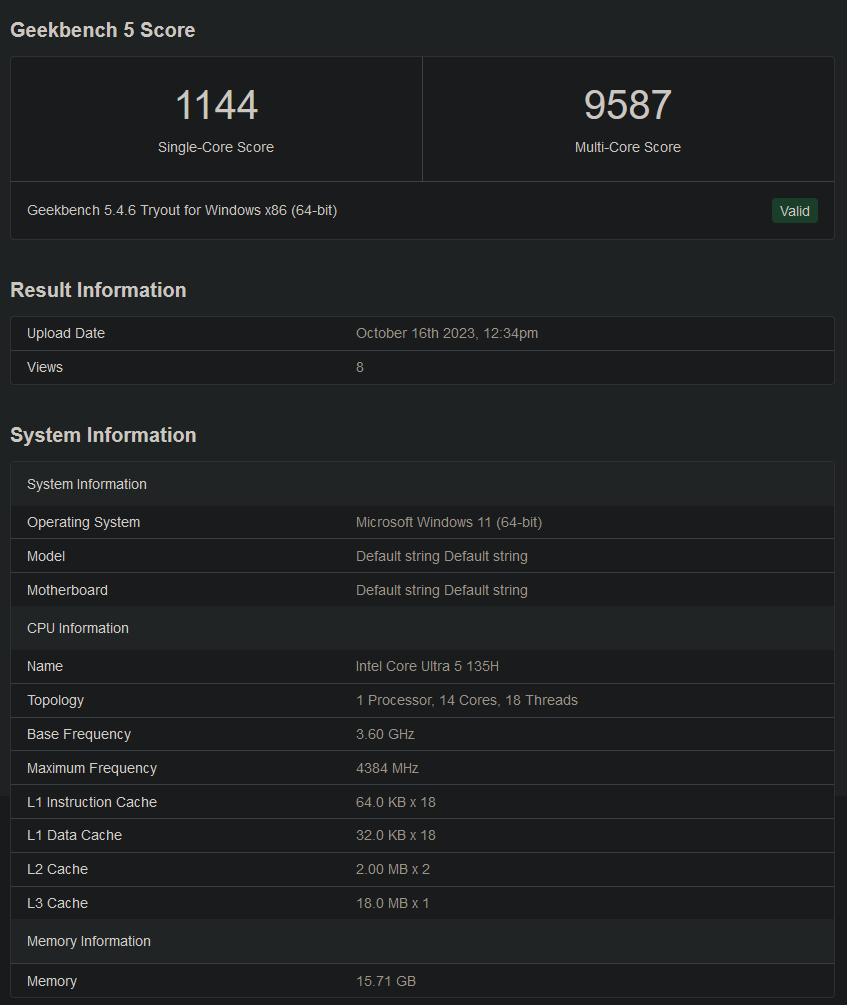Select the 2.00 MB x 2 value

coord(393,870)
